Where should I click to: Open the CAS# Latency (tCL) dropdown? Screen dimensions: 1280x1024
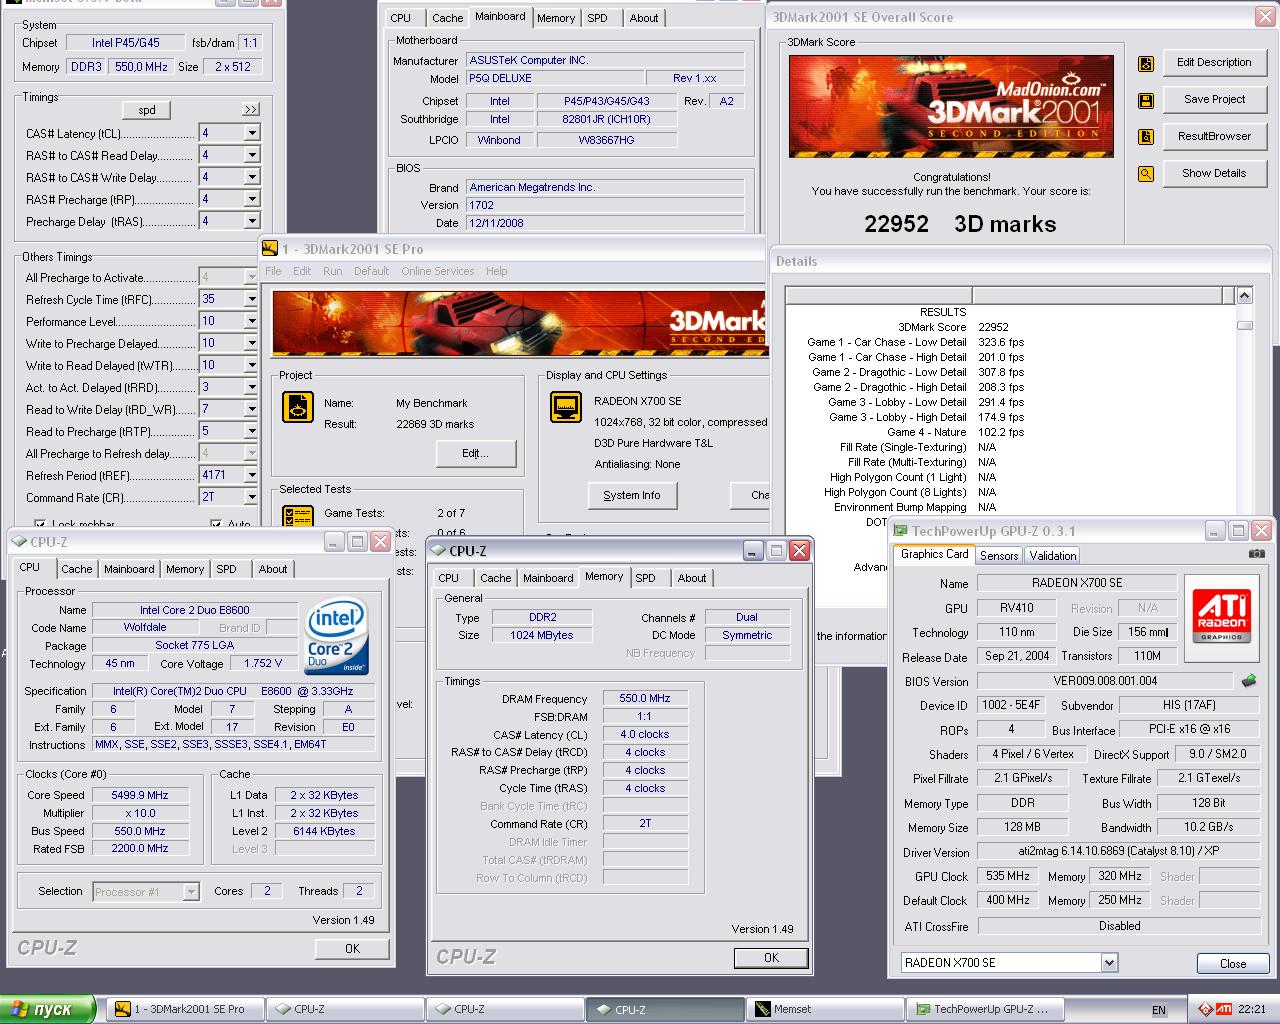(251, 133)
